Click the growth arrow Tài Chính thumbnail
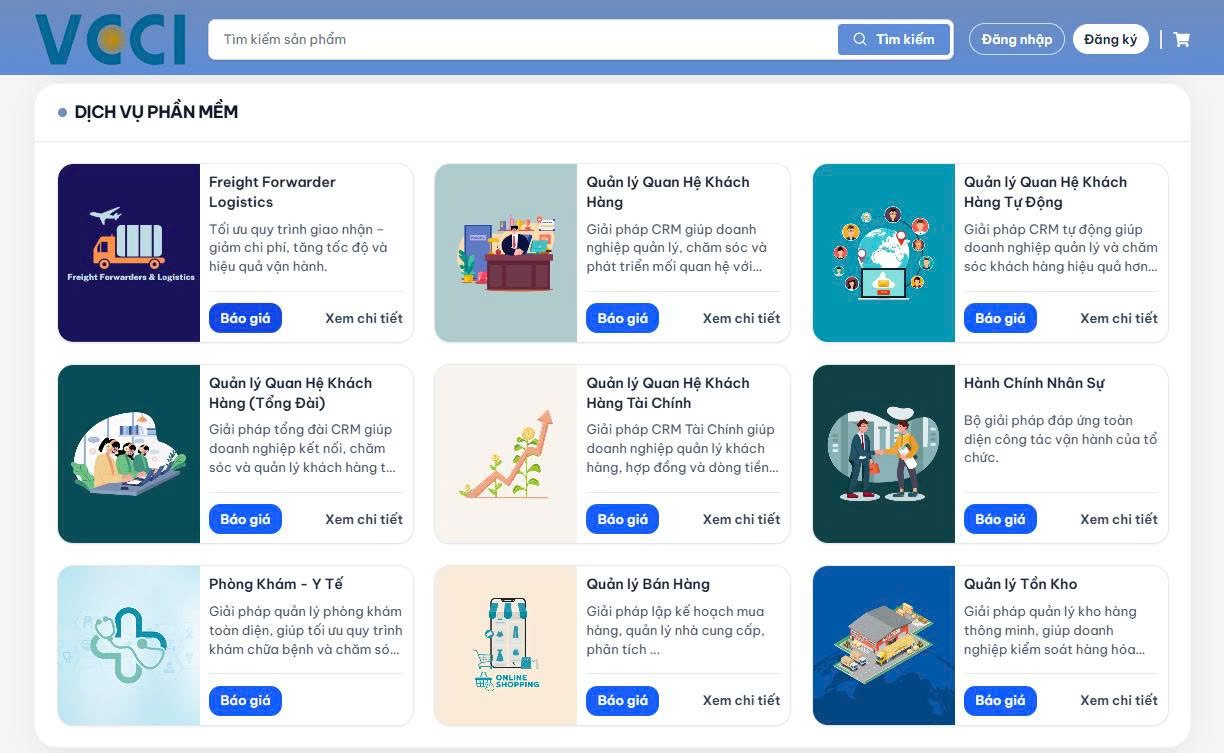Screen dimensions: 1224x753 click(506, 454)
